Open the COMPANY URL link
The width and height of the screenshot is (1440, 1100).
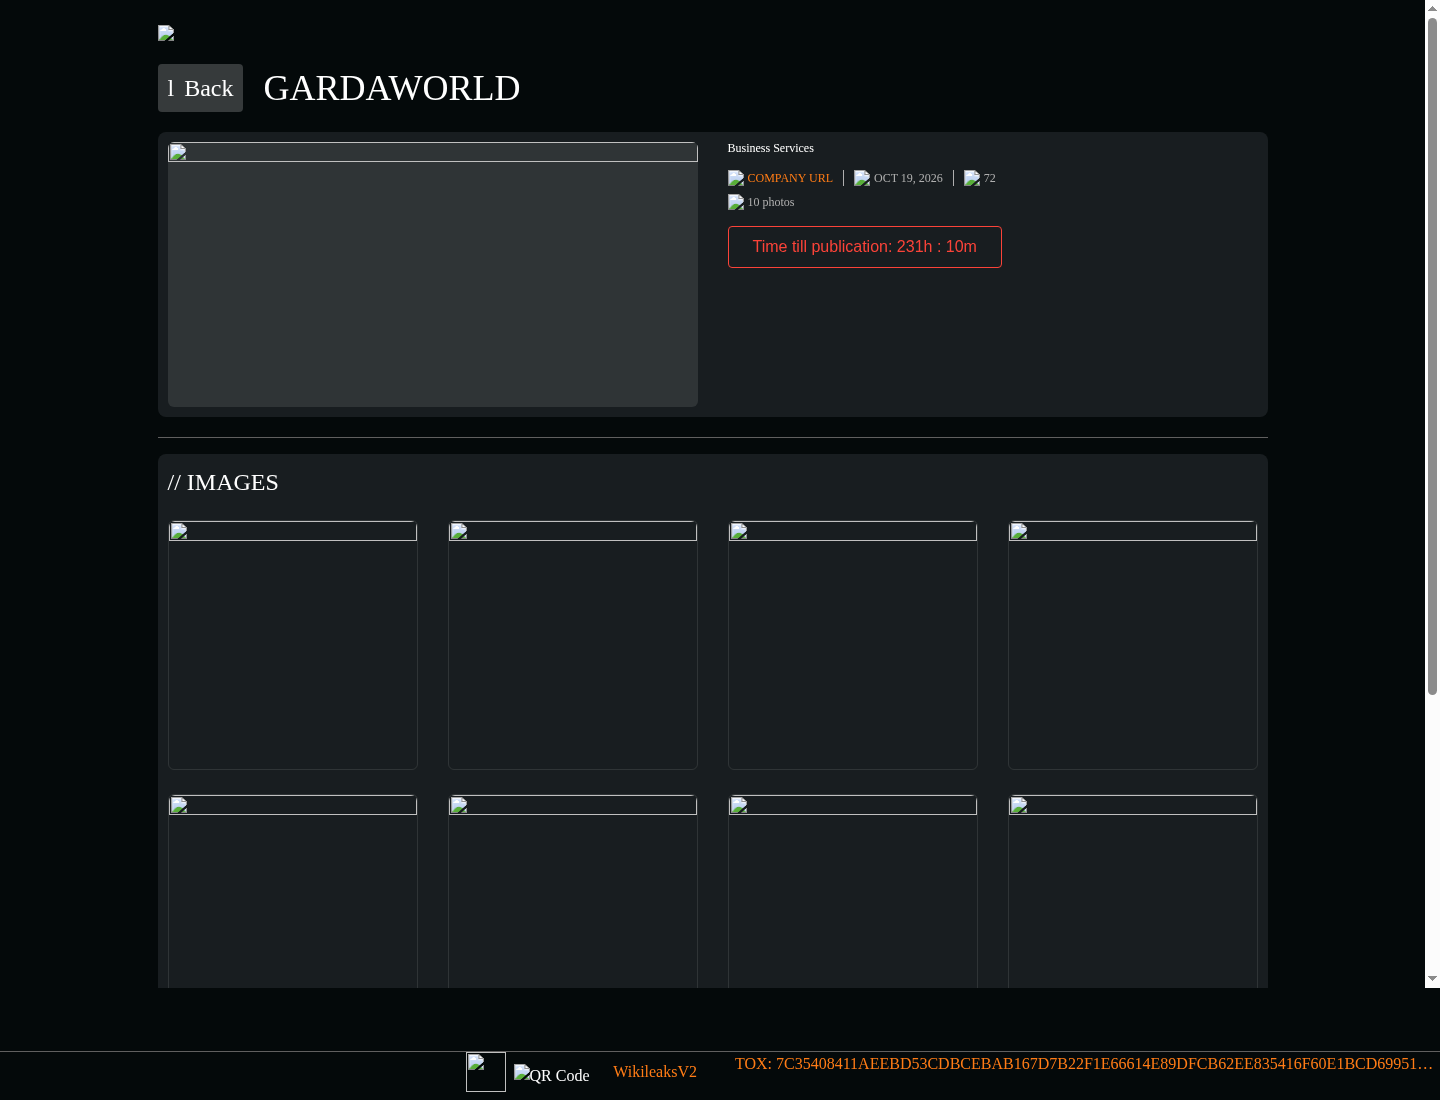pyautogui.click(x=790, y=178)
